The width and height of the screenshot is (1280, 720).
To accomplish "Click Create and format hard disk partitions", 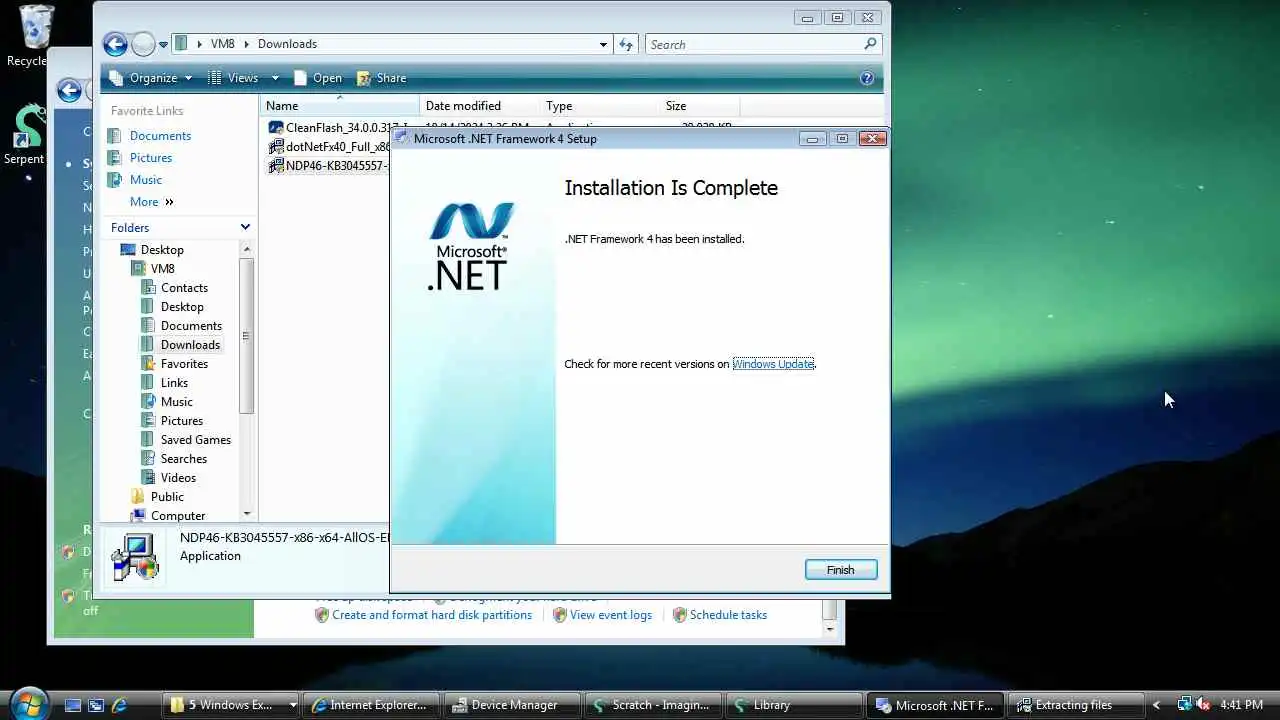I will (432, 615).
